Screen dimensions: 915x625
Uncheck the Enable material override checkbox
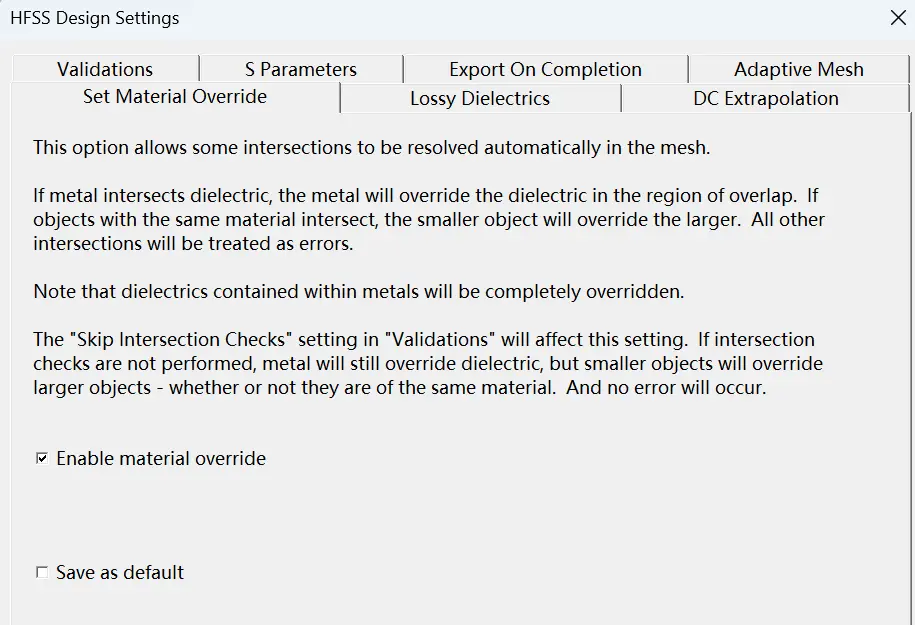(x=42, y=458)
